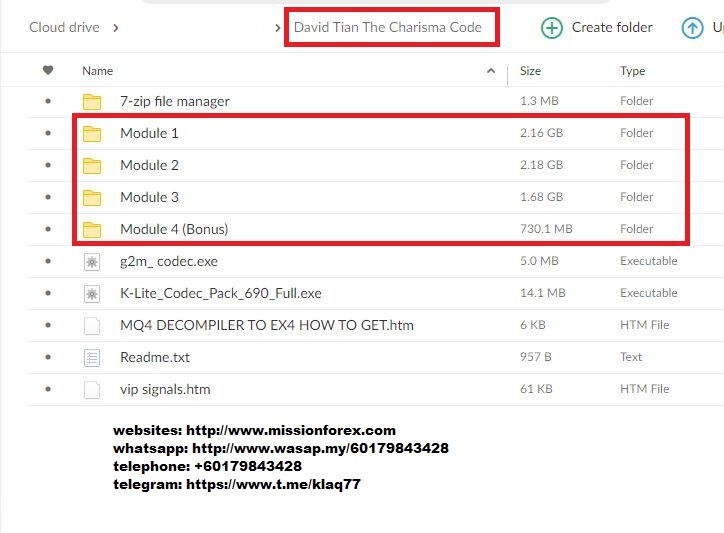Expand the chevron after Cloud drive
The height and width of the screenshot is (533, 724).
[115, 28]
